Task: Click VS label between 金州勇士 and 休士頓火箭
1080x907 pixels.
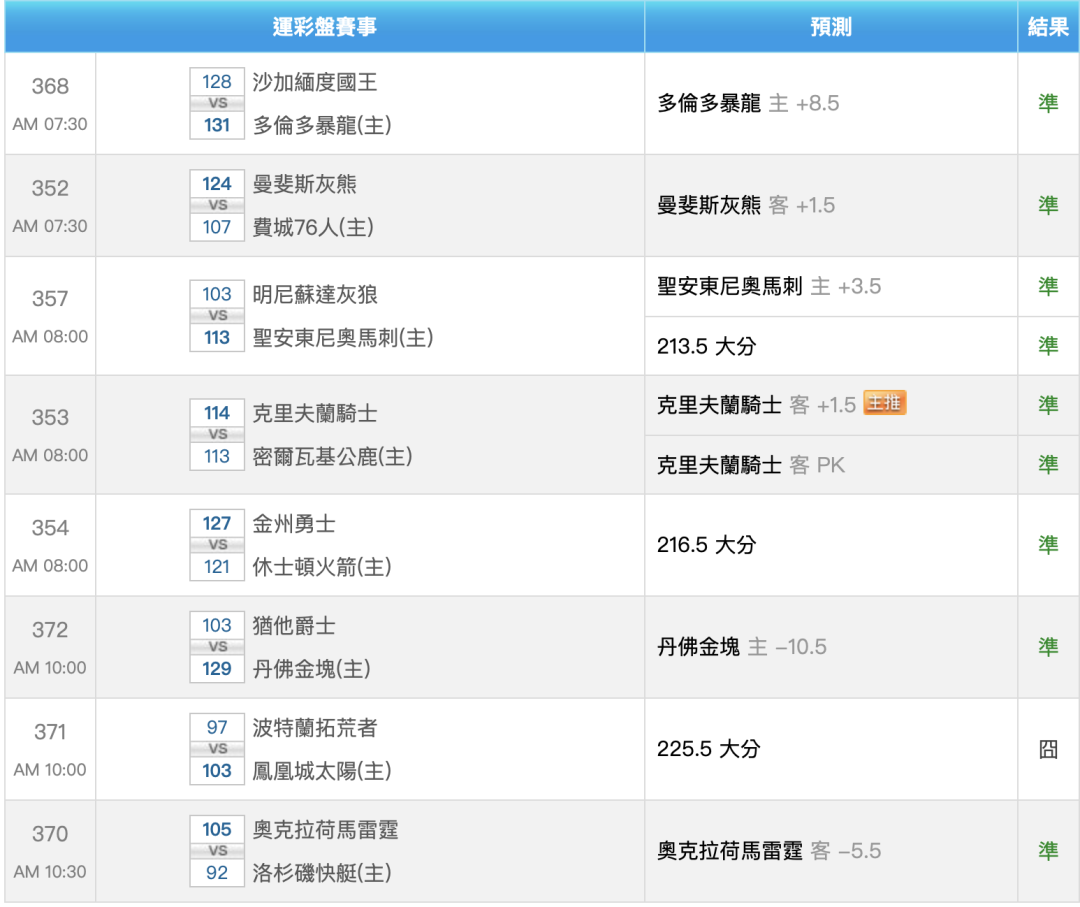Action: [x=218, y=545]
